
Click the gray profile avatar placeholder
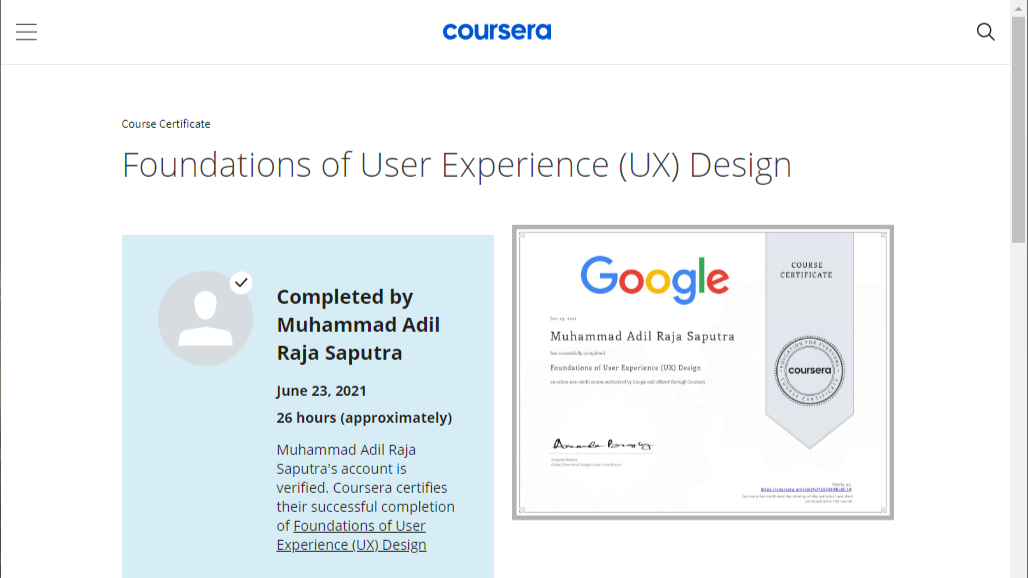click(205, 318)
